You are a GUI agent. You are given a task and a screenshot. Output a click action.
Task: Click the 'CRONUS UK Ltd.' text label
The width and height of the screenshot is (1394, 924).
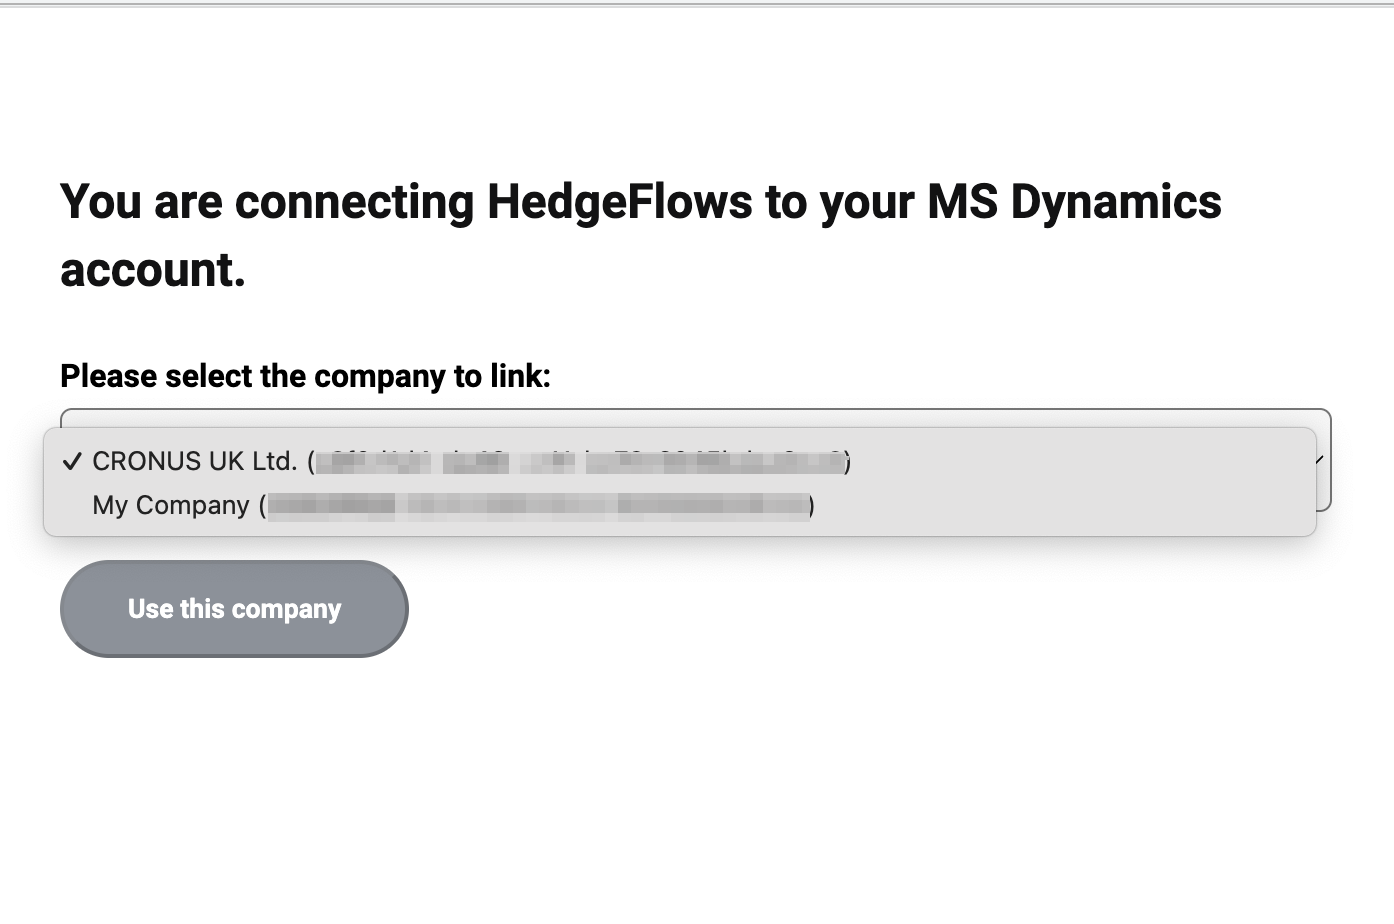[x=194, y=461]
